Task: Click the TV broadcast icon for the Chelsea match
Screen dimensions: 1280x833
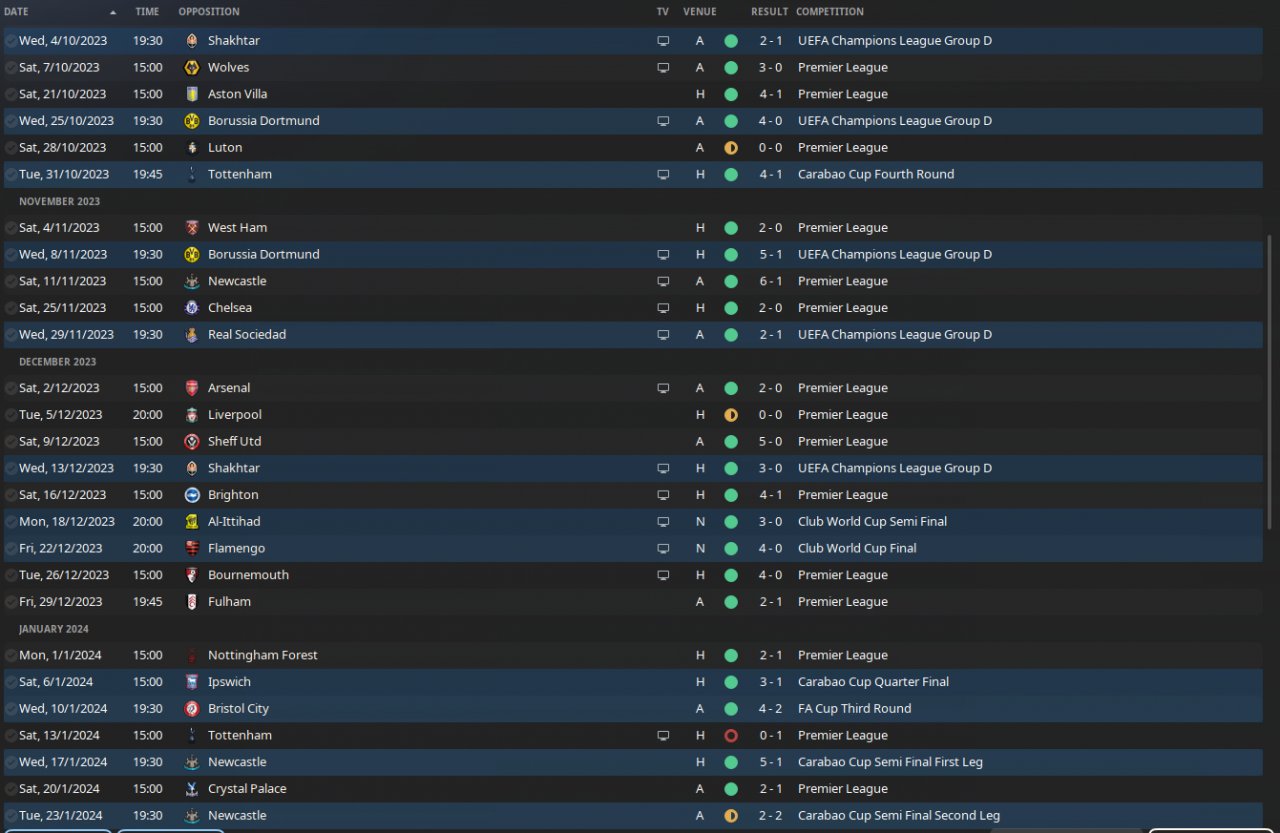Action: pyautogui.click(x=662, y=308)
